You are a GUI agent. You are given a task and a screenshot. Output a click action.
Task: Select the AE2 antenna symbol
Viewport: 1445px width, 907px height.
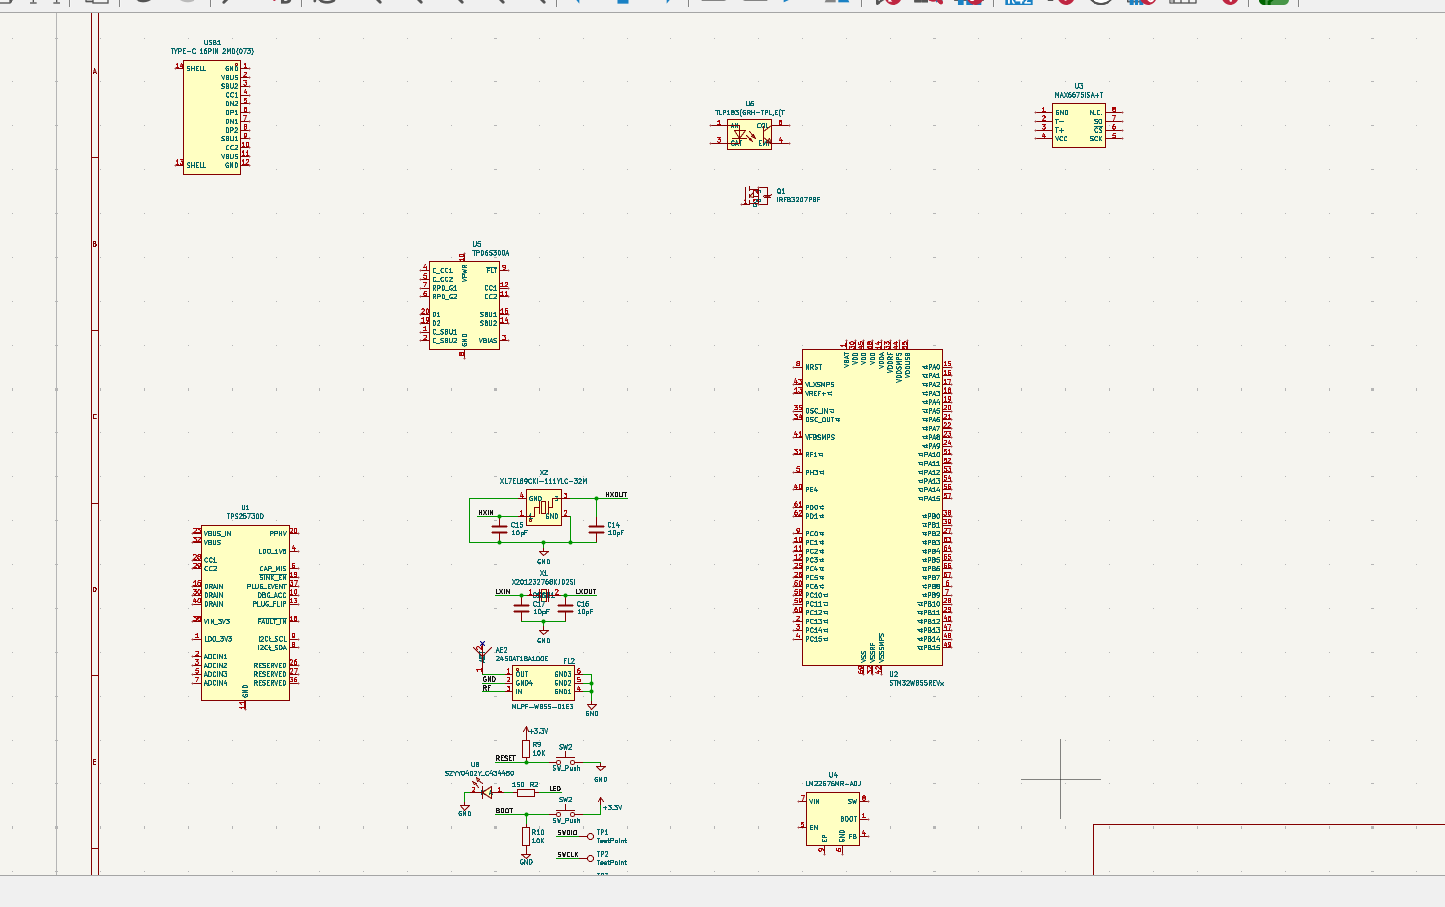tap(483, 657)
